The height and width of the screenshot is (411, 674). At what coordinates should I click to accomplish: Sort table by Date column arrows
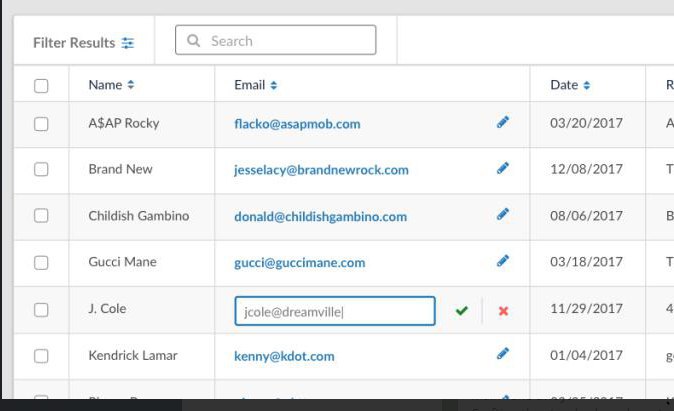(x=587, y=86)
